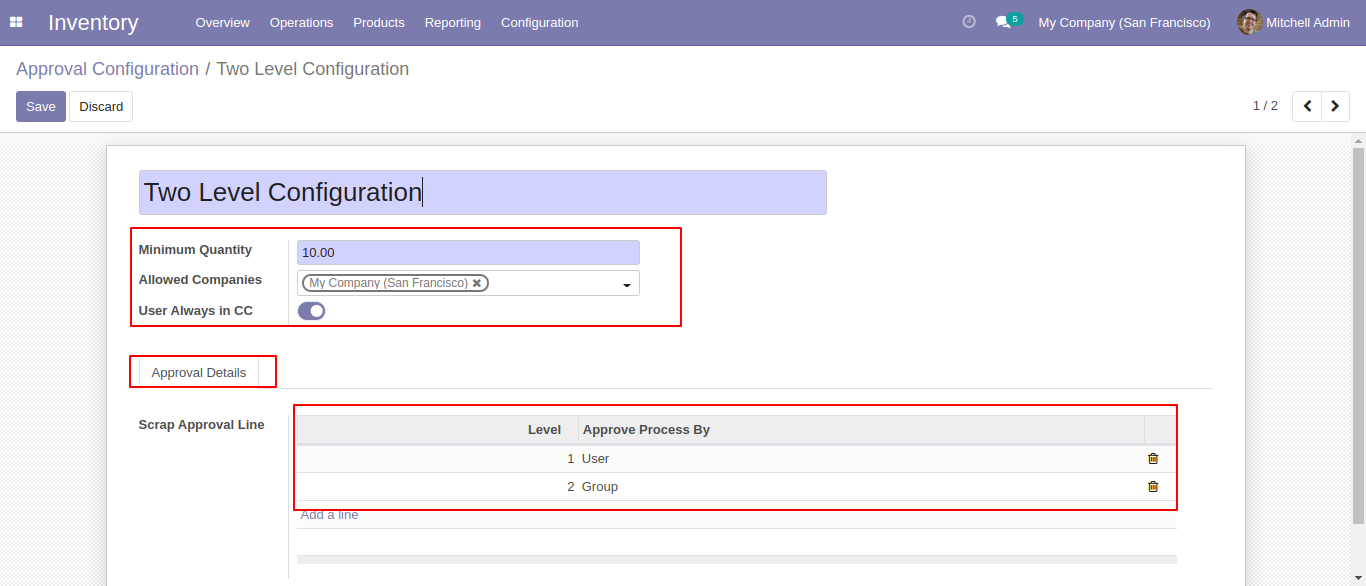This screenshot has height=586, width=1366.
Task: Open the Overview menu
Action: coord(223,22)
